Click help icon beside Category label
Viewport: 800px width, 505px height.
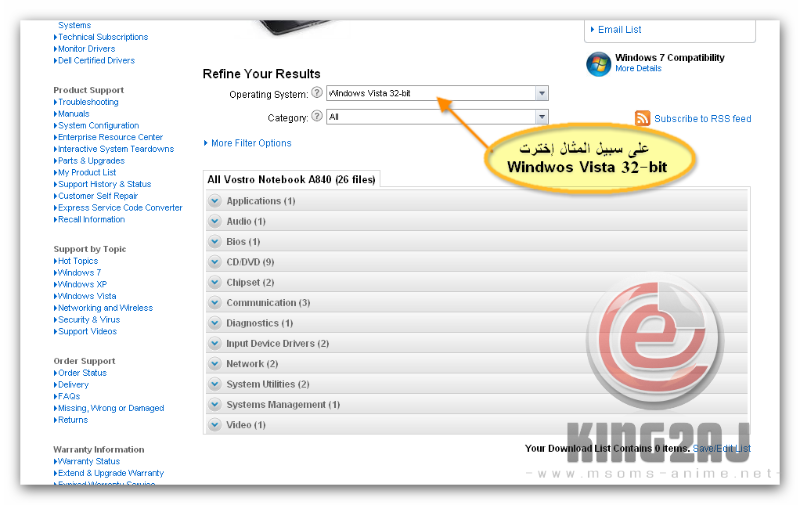(317, 116)
